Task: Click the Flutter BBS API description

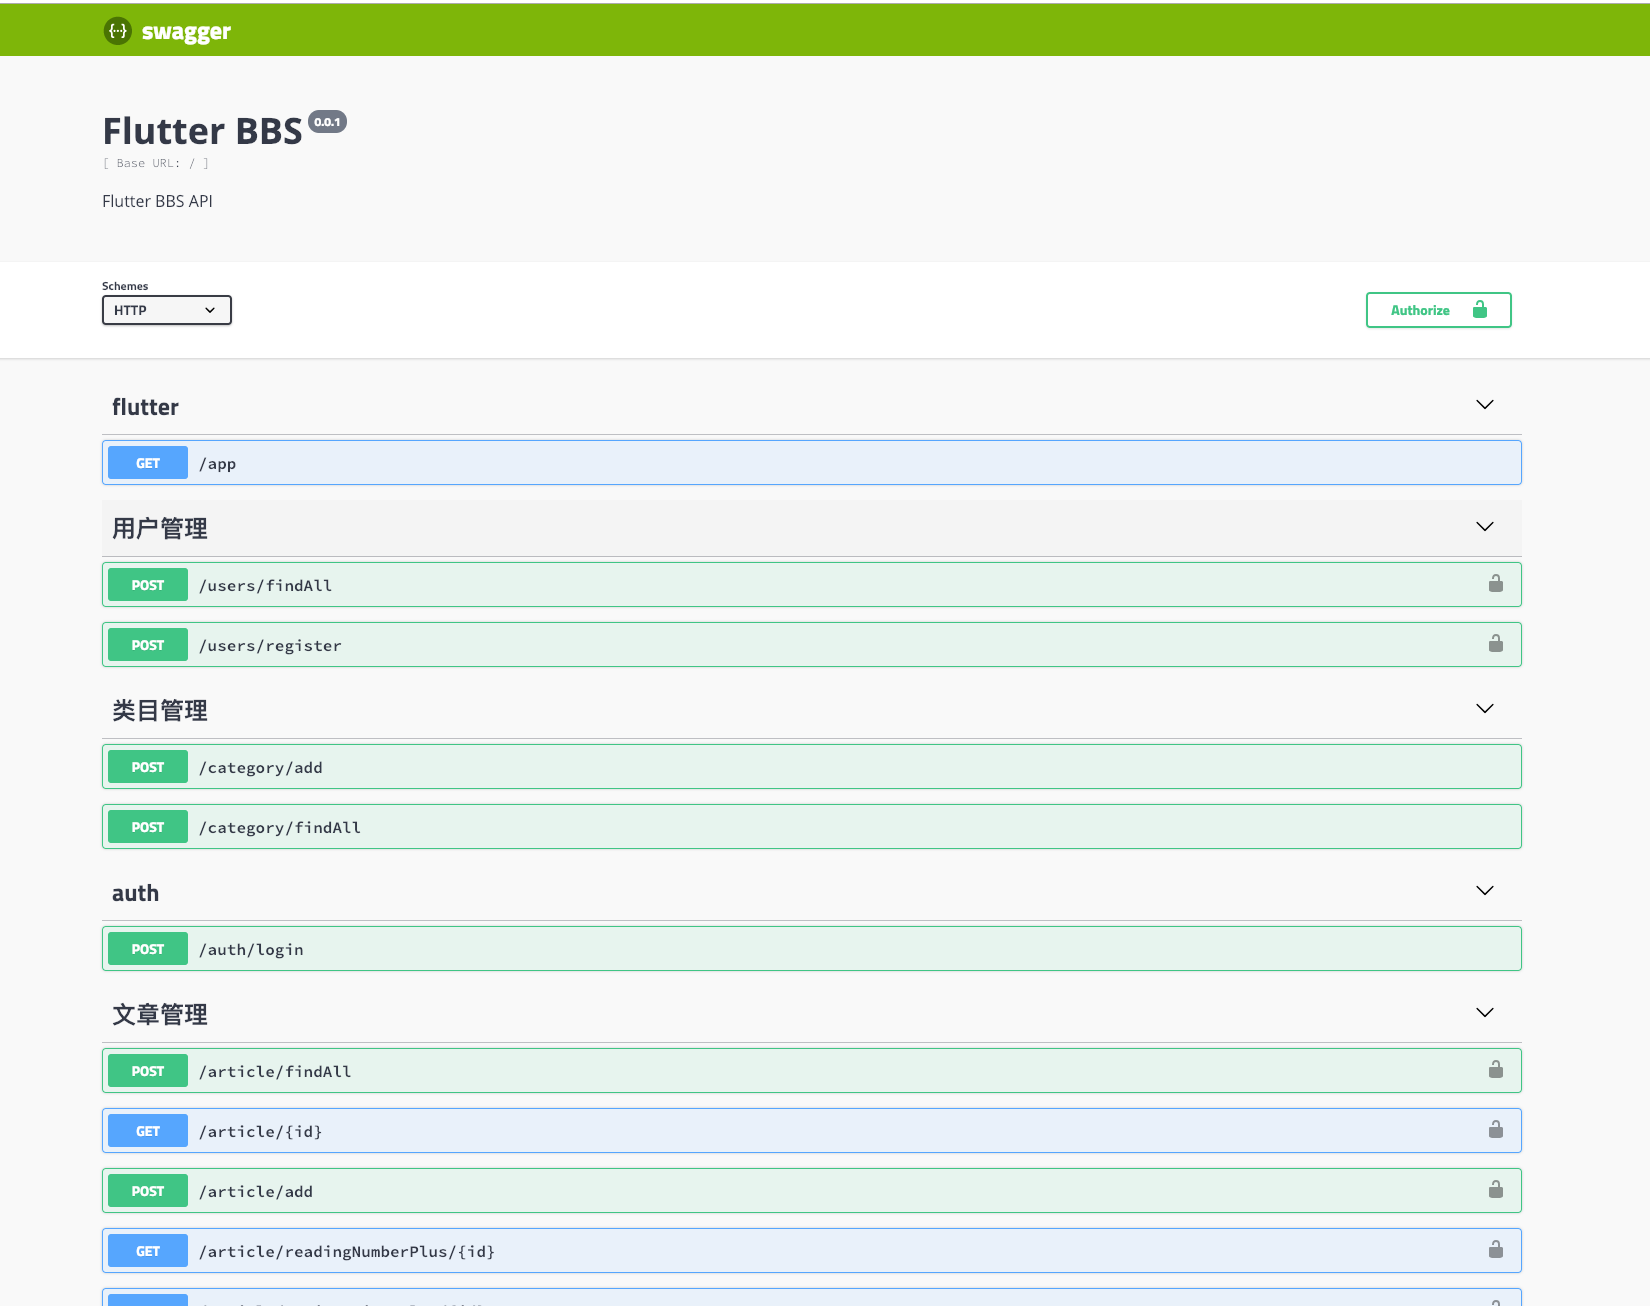Action: click(x=157, y=201)
